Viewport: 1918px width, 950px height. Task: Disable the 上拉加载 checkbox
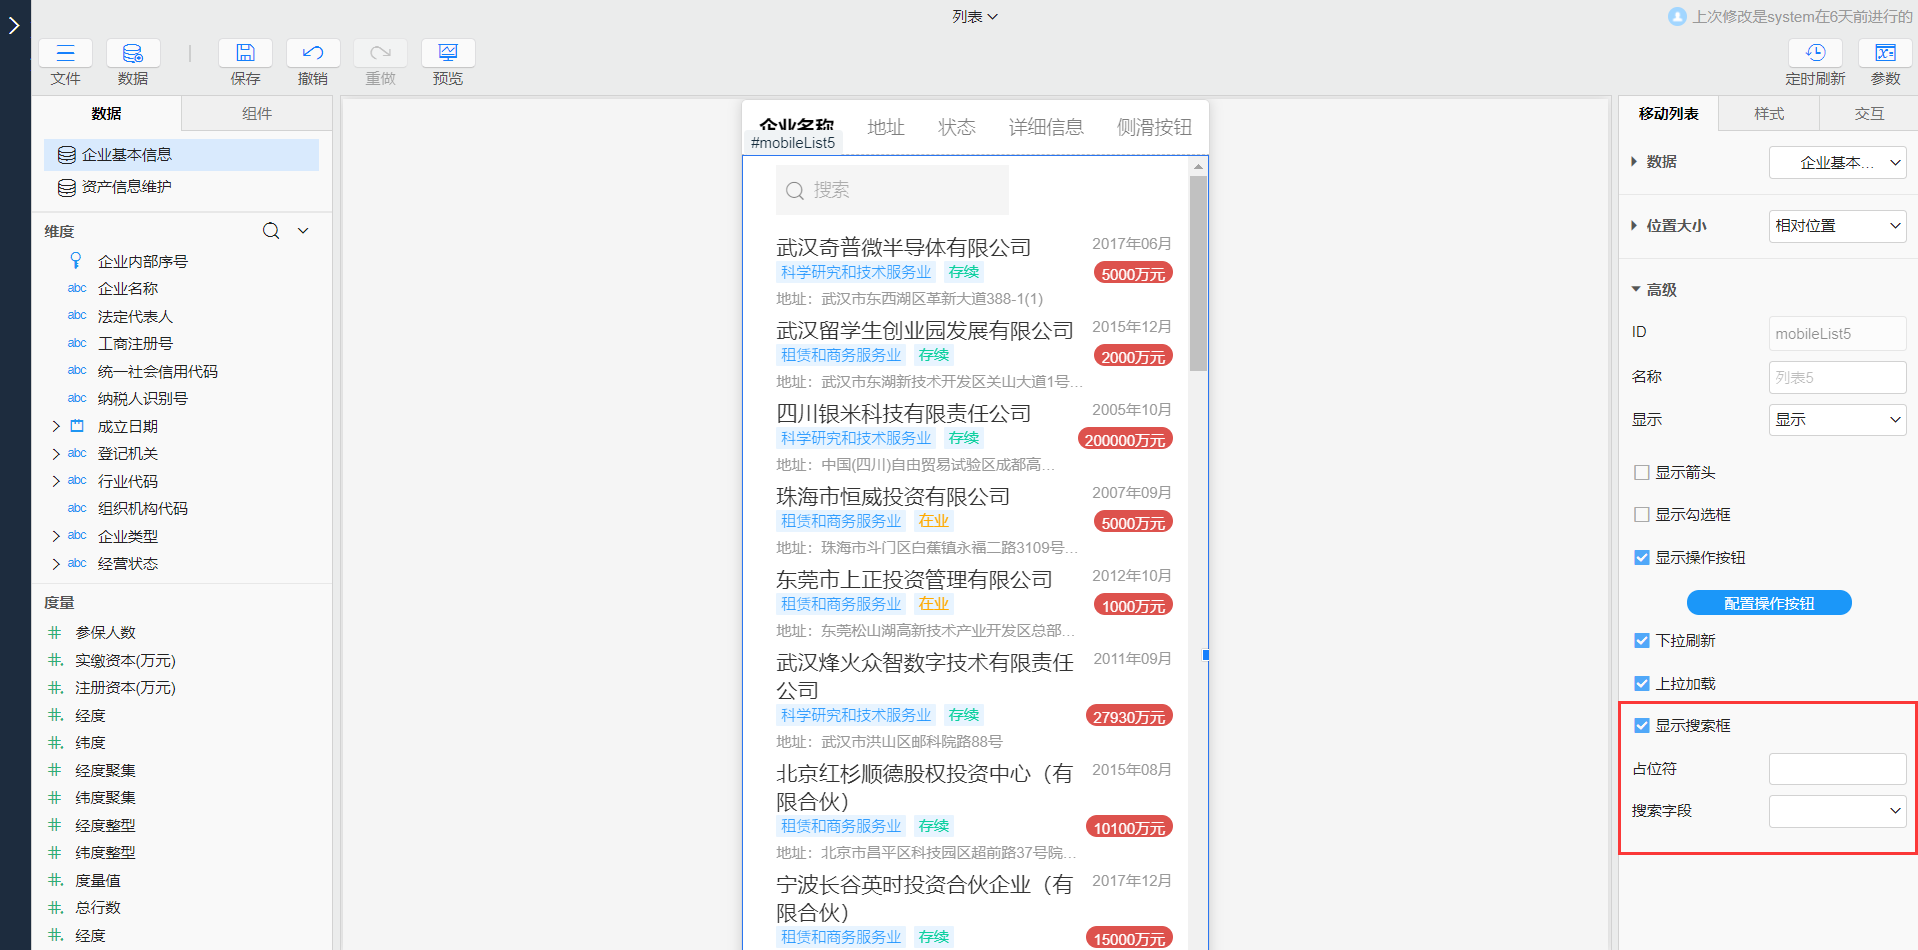[1641, 683]
